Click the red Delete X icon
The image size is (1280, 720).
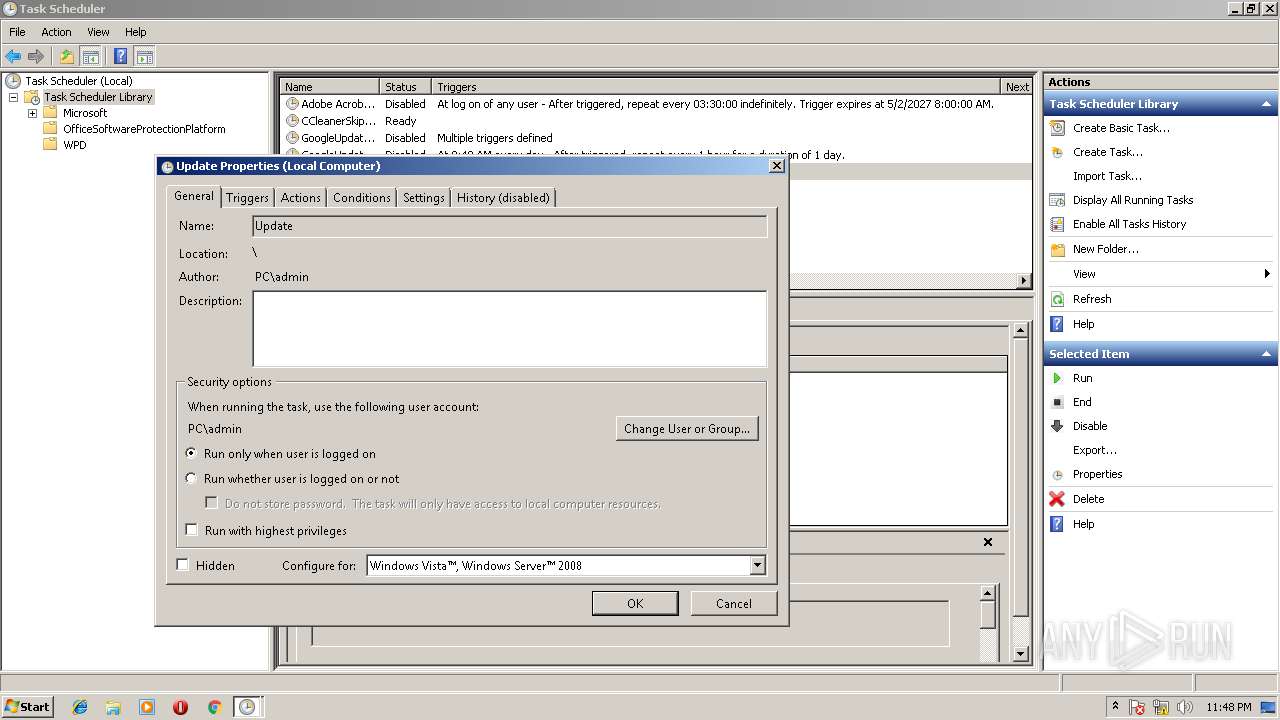click(1057, 499)
